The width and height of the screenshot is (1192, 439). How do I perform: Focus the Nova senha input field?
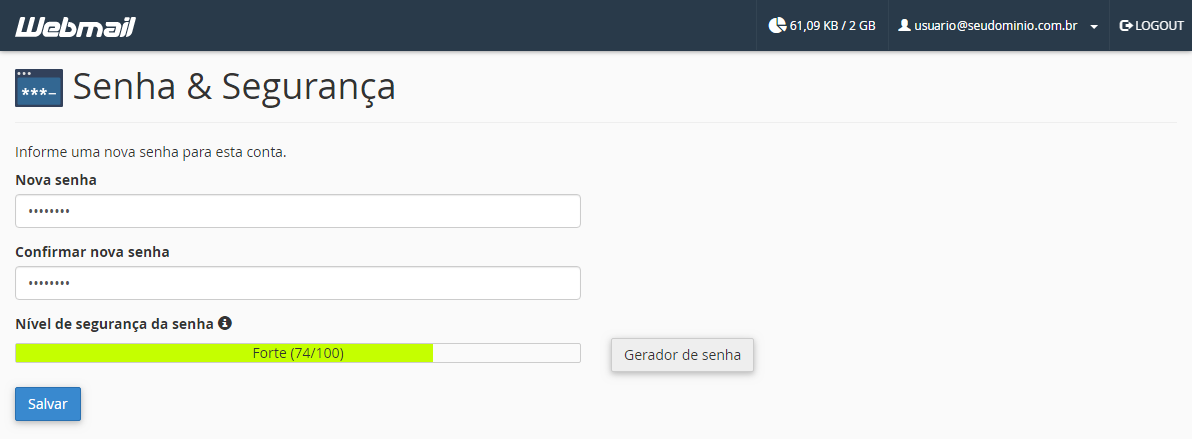[298, 211]
